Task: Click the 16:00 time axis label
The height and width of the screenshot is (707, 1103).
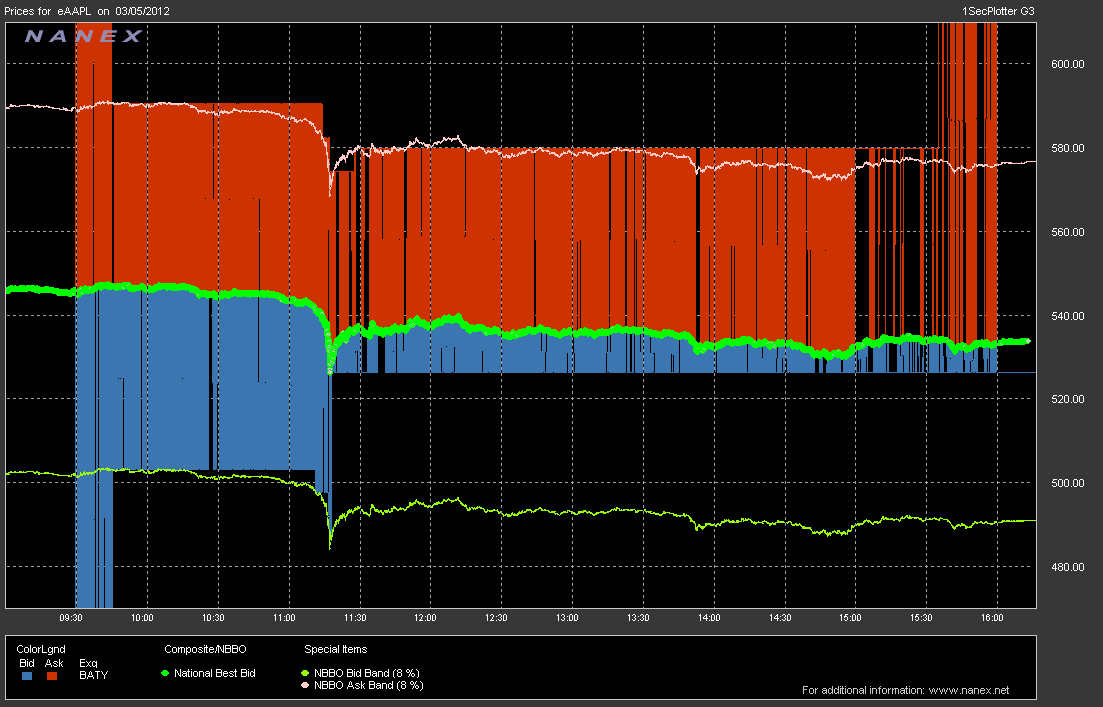Action: [992, 618]
